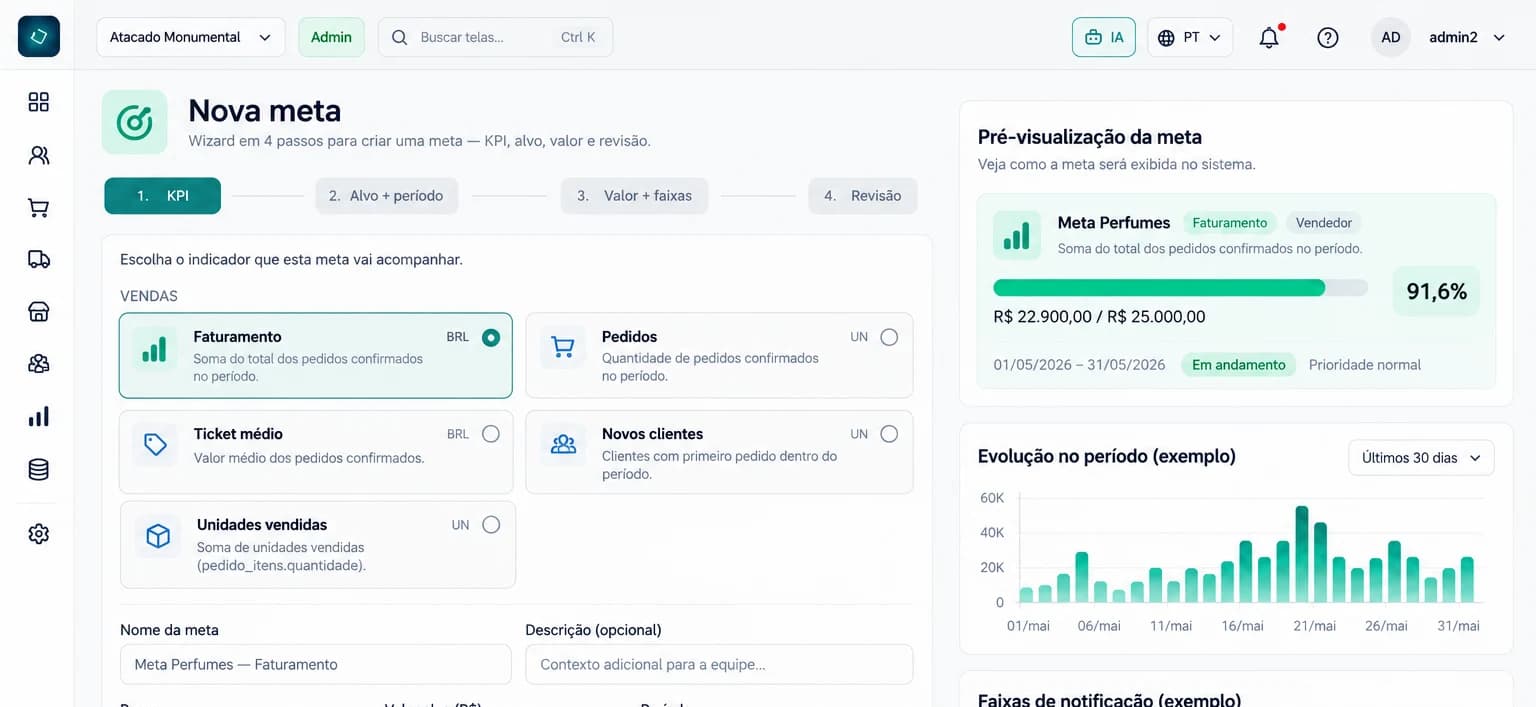Image resolution: width=1536 pixels, height=707 pixels.
Task: Click the Admin badge
Action: click(331, 37)
